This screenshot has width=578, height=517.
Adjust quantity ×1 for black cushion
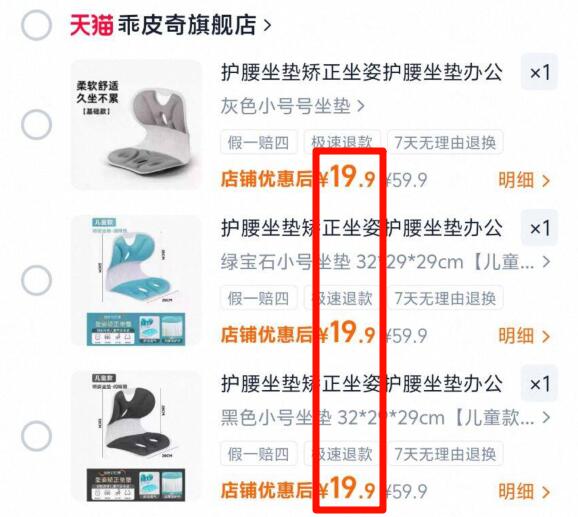click(539, 384)
